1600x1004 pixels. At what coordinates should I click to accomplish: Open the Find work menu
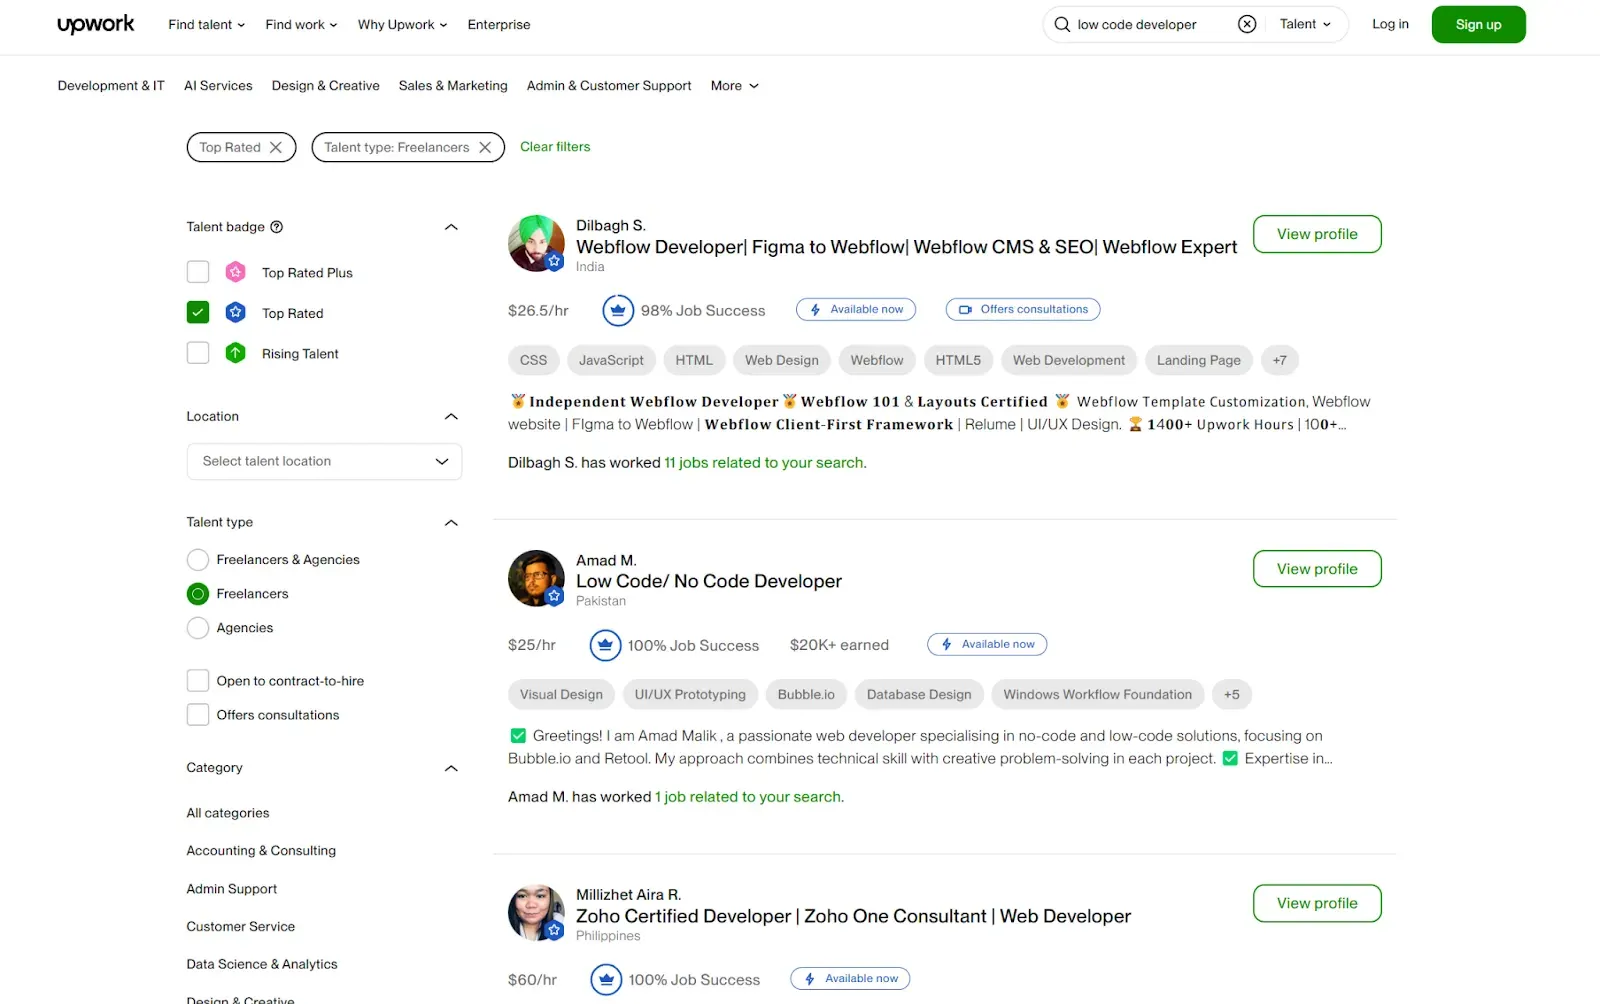[x=301, y=25]
